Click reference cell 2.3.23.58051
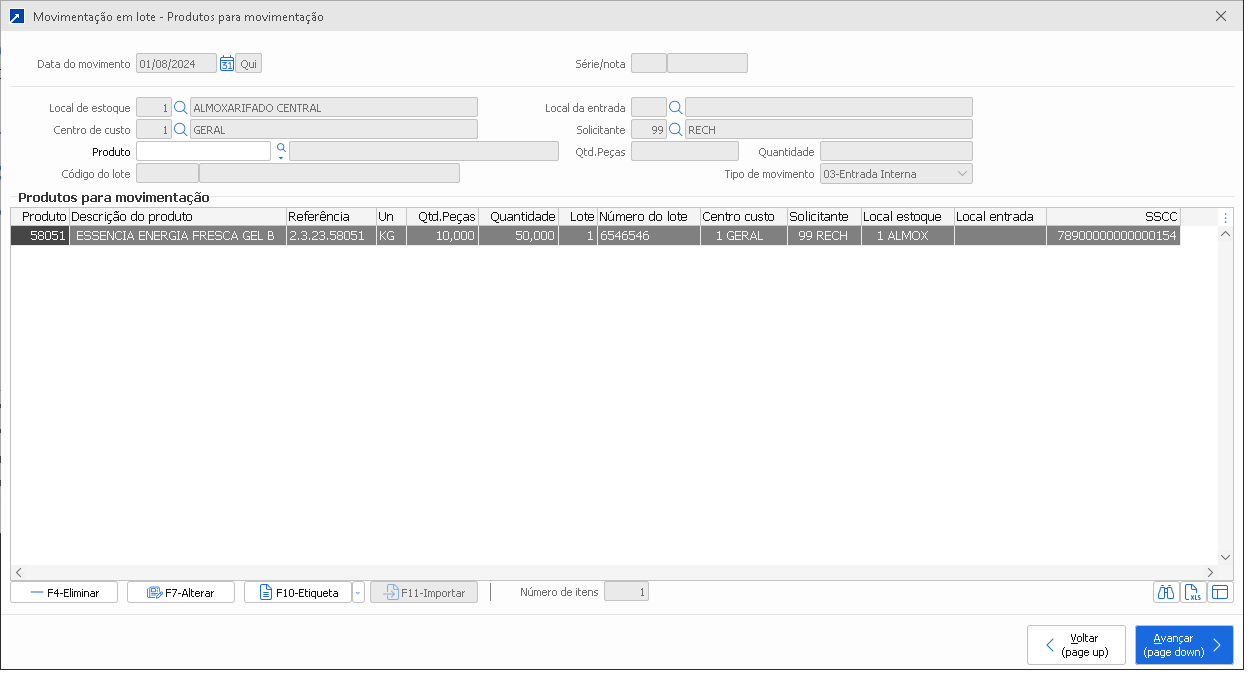Image resolution: width=1258 pixels, height=677 pixels. click(x=331, y=236)
